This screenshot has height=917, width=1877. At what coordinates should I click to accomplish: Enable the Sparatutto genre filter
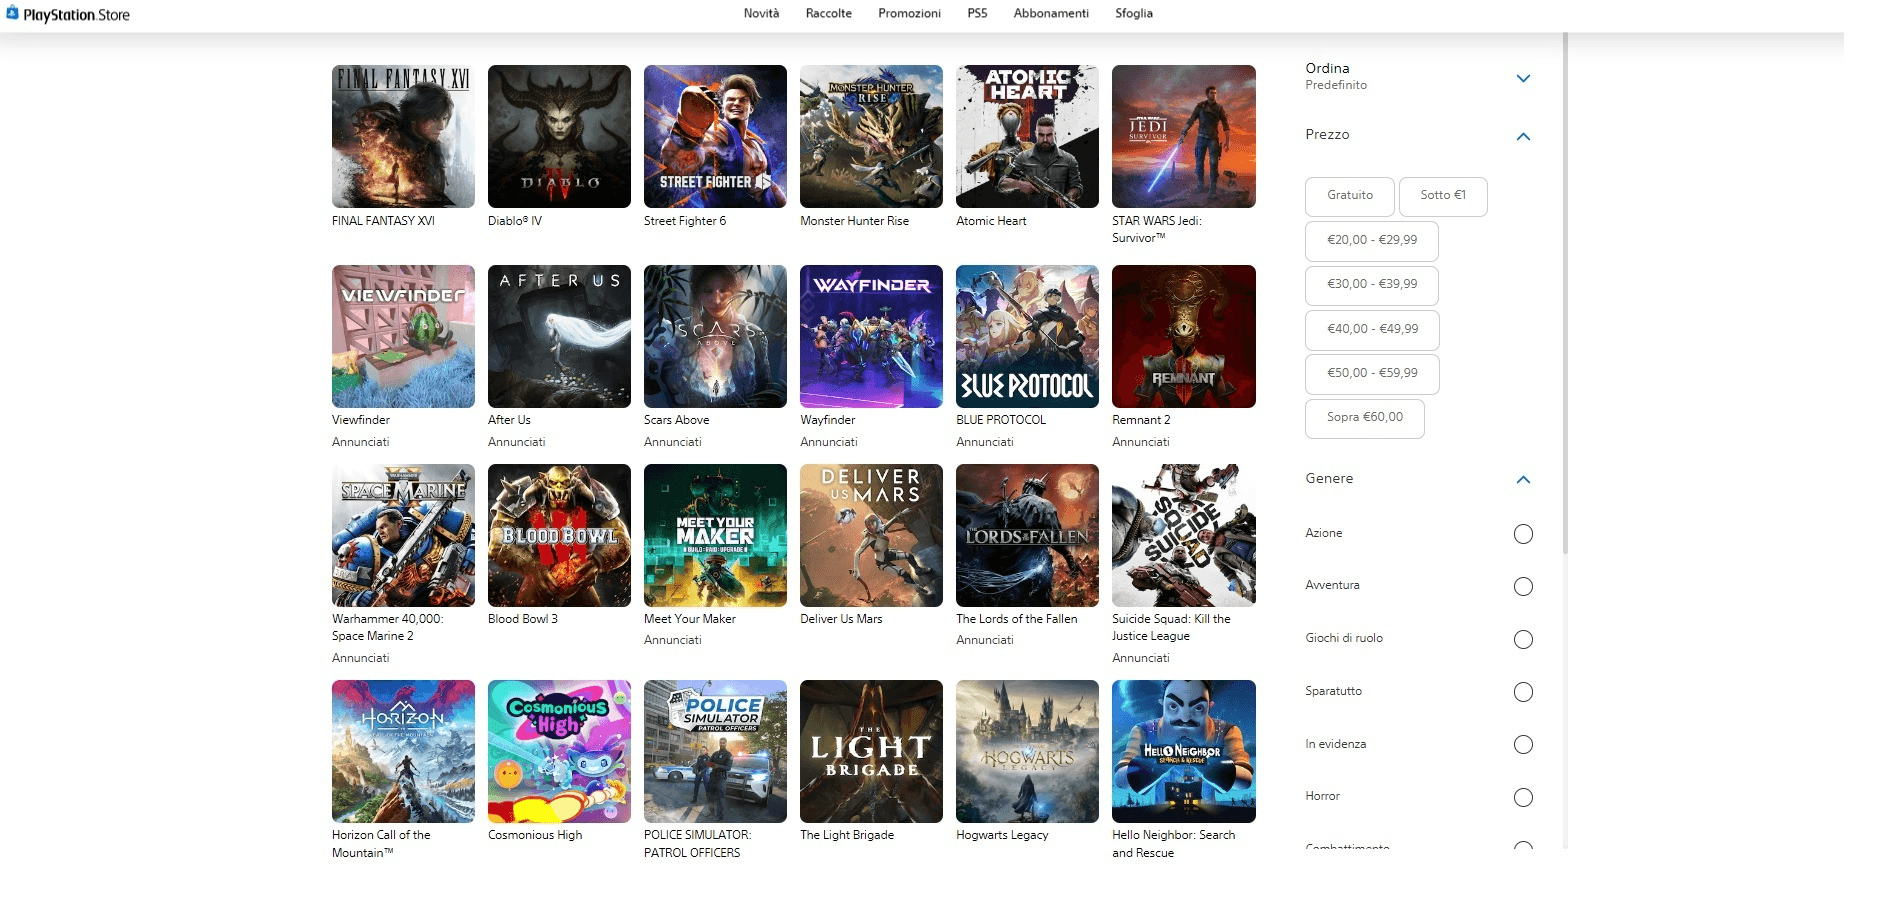1523,692
